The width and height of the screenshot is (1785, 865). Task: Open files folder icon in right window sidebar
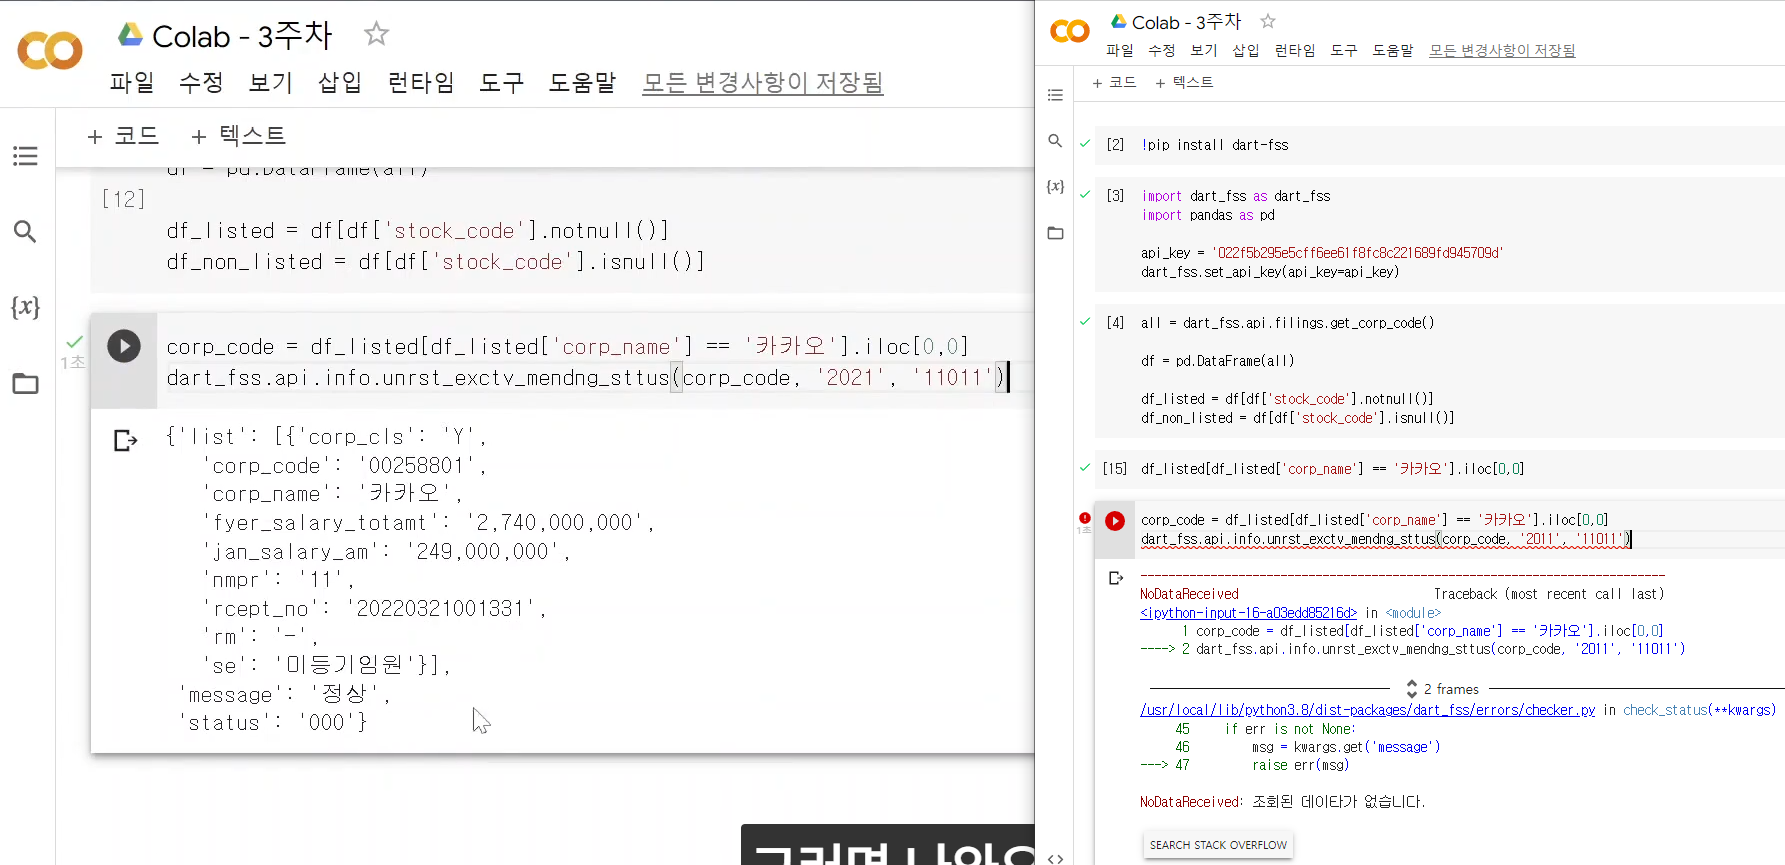pyautogui.click(x=1055, y=233)
